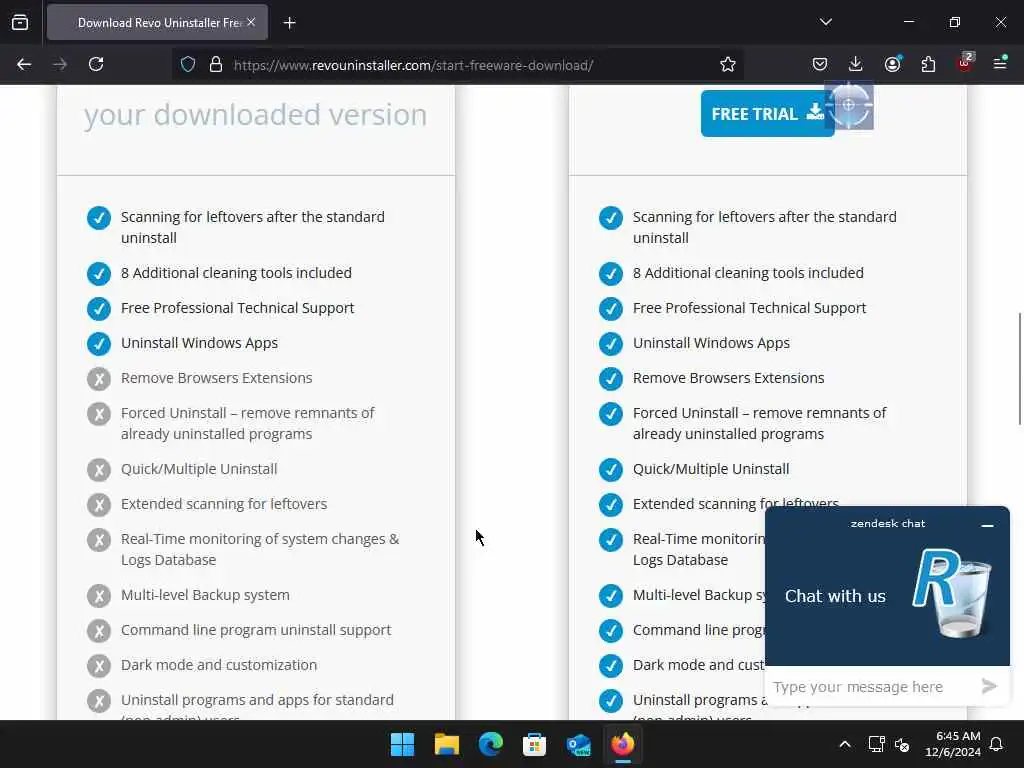Save page to Pocket
This screenshot has height=768, width=1024.
(x=820, y=64)
